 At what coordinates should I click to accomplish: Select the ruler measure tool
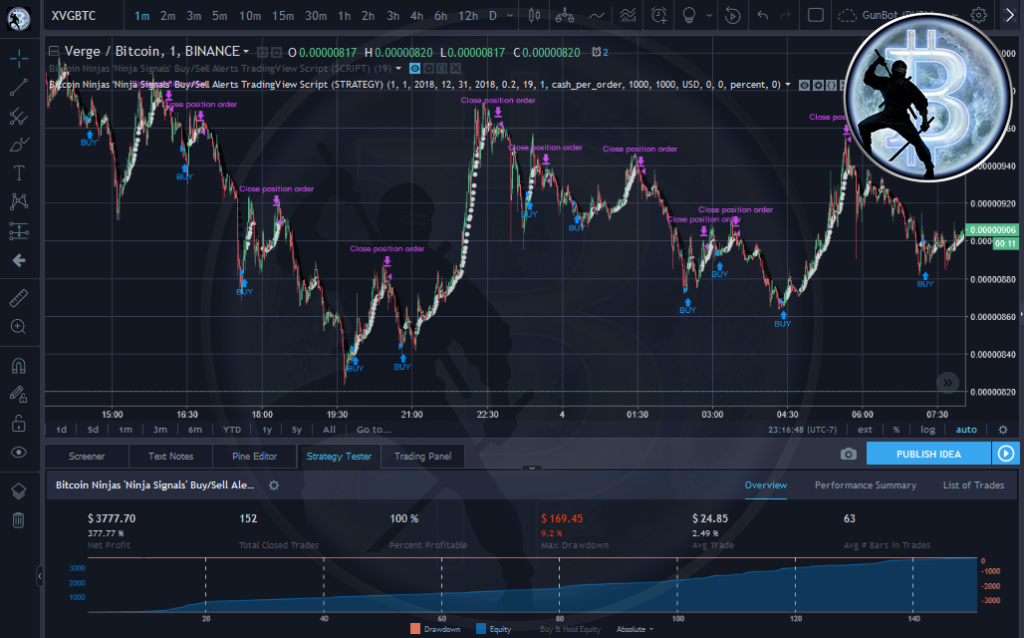[19, 298]
